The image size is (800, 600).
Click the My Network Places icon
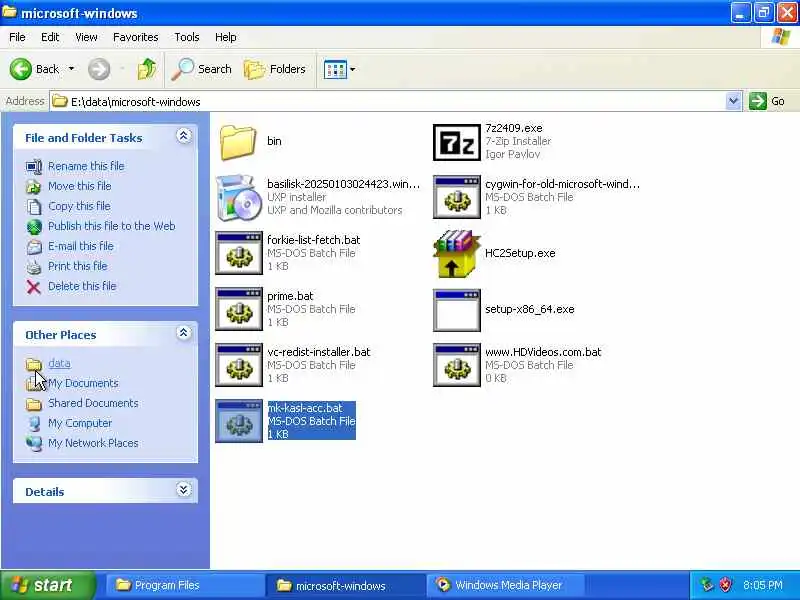coord(34,443)
